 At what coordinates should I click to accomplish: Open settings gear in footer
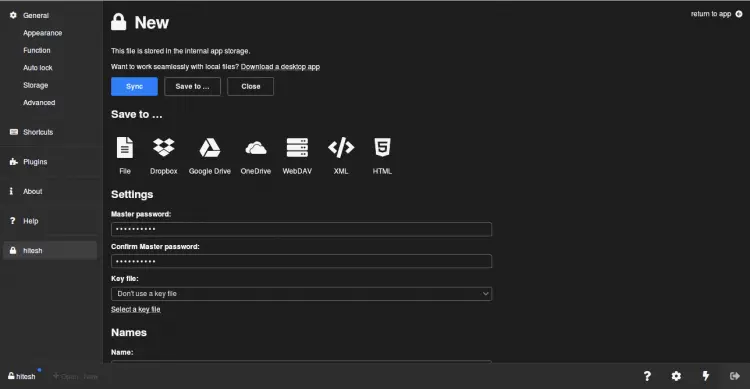tap(676, 376)
